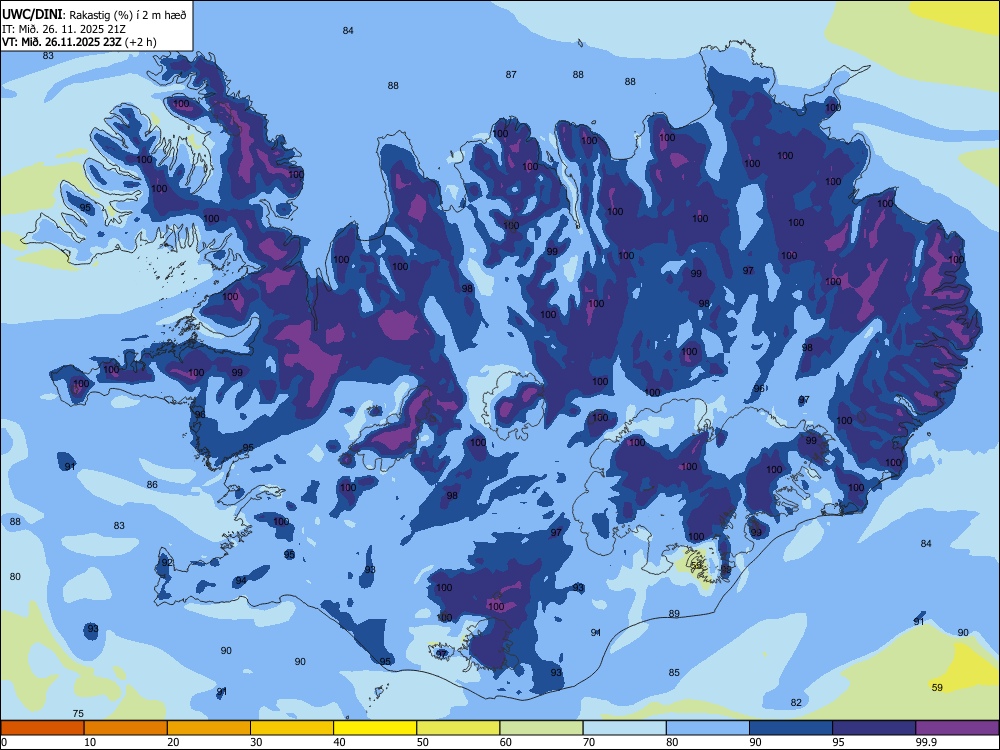
Task: Click the bright yellow 40–50 legend swatch
Action: (x=375, y=728)
